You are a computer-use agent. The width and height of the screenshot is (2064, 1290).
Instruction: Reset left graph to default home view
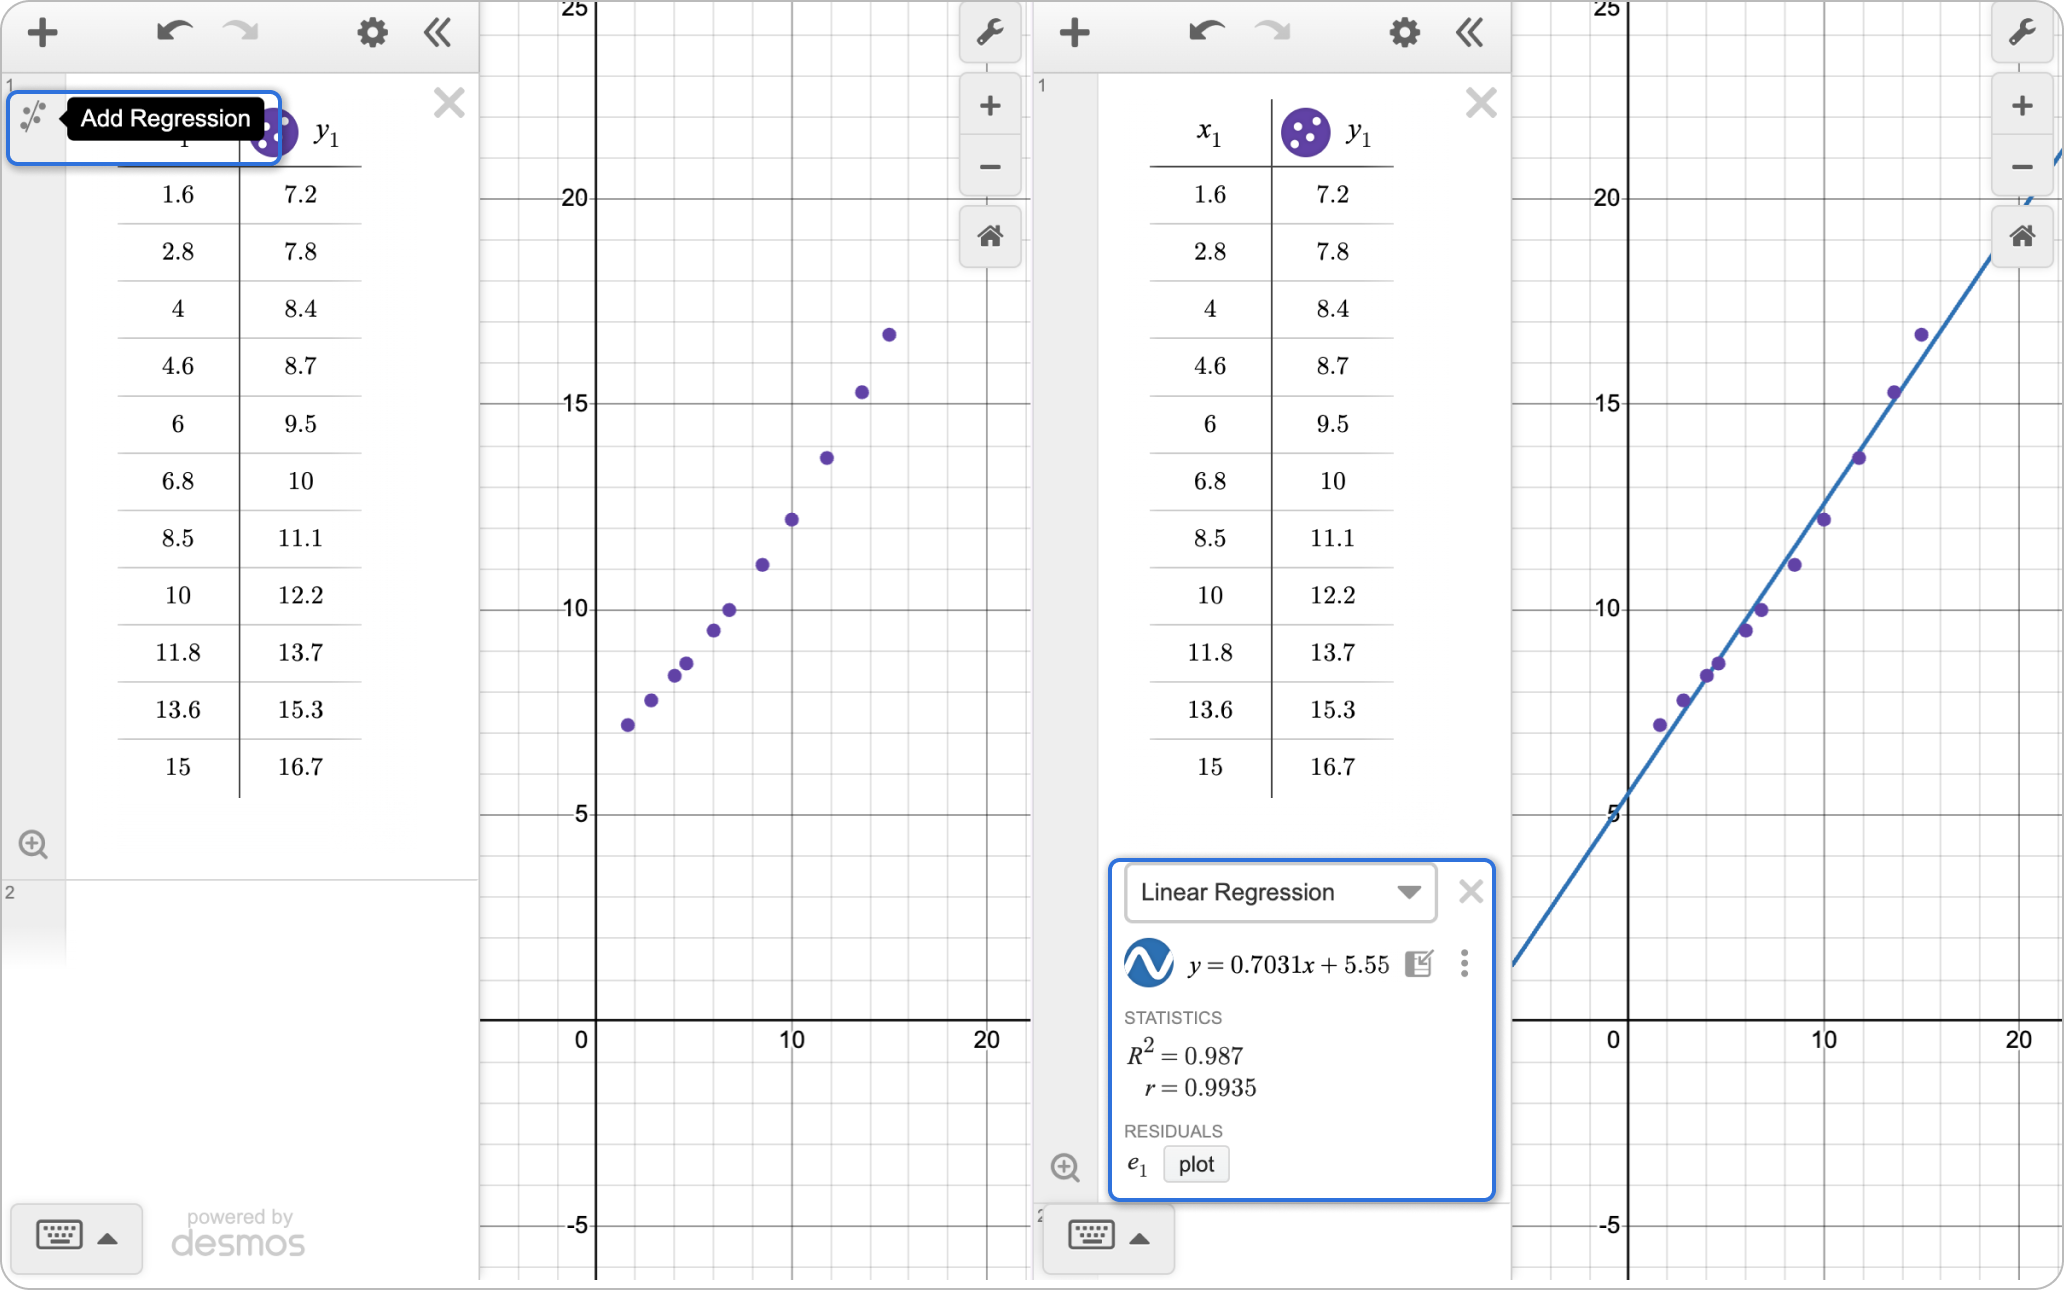990,237
